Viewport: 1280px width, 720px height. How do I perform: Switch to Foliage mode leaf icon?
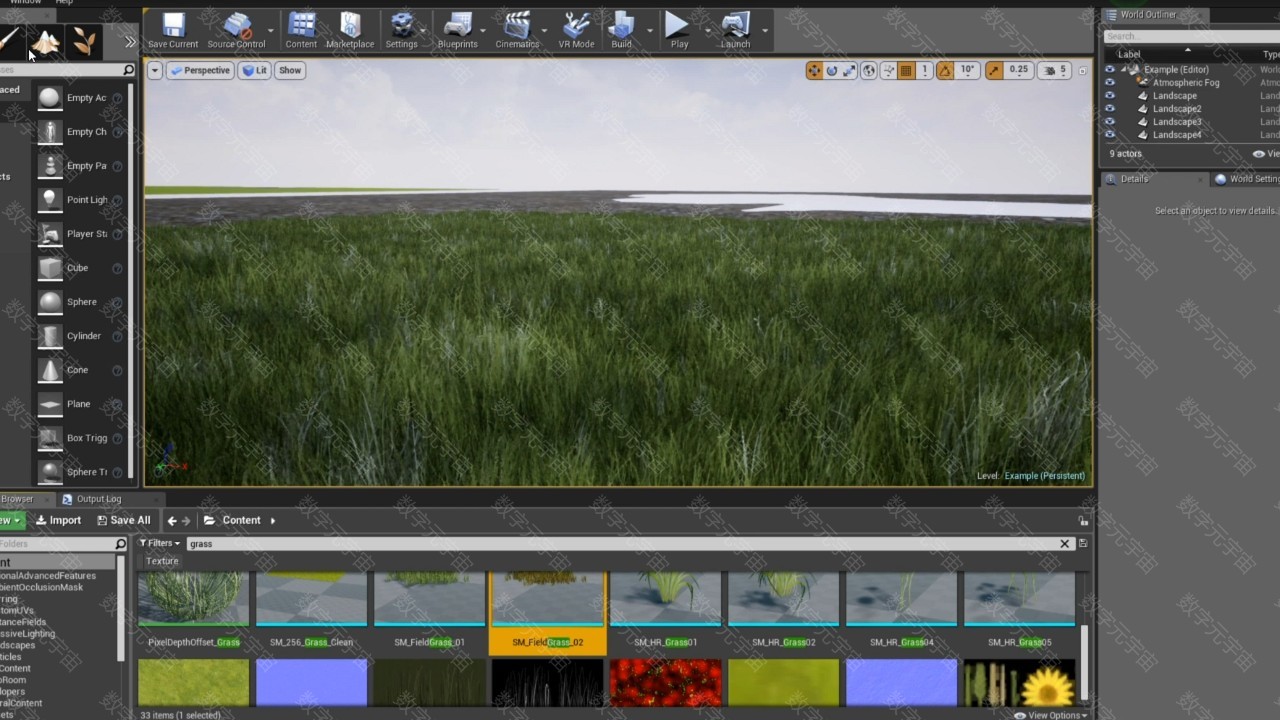(x=85, y=41)
